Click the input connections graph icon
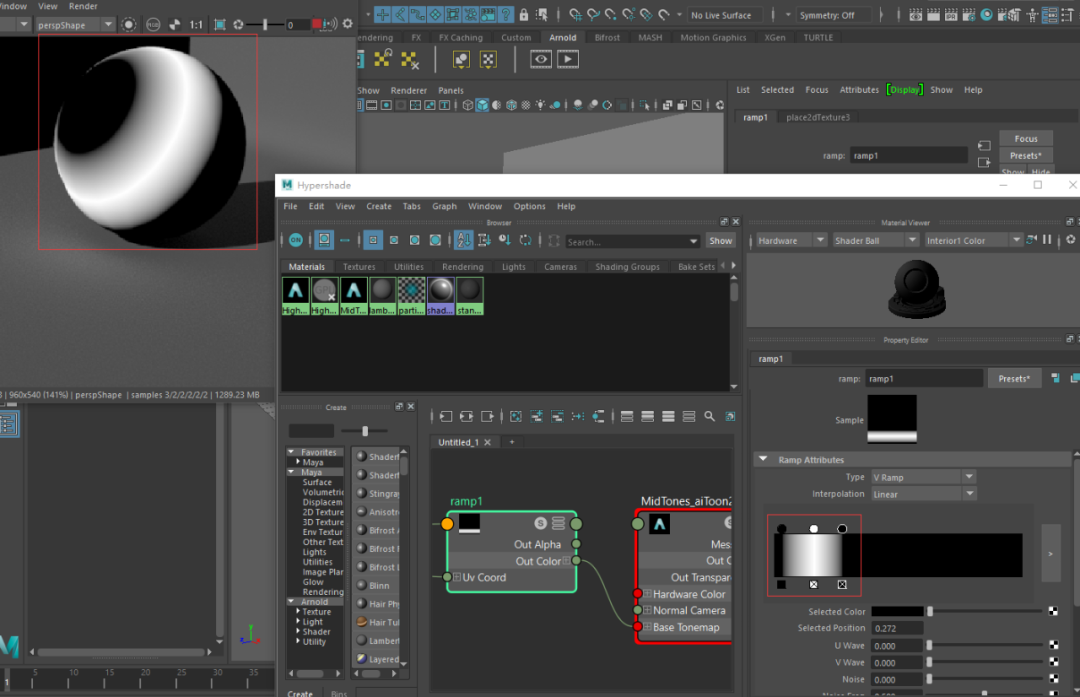 coord(445,416)
